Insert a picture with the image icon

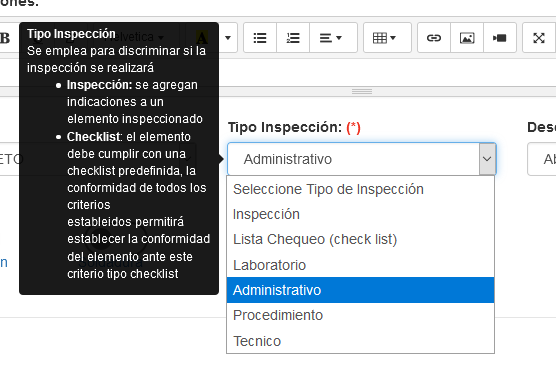[467, 38]
